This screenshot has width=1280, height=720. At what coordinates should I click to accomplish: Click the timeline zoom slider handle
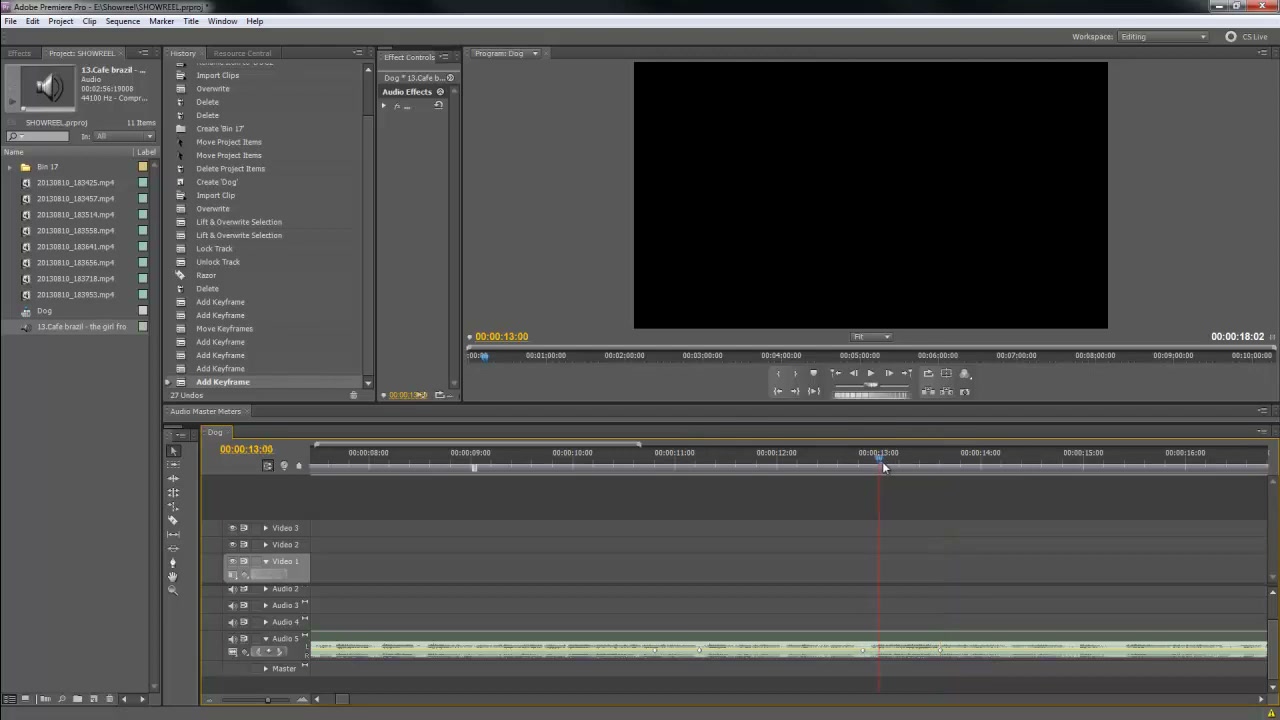267,699
